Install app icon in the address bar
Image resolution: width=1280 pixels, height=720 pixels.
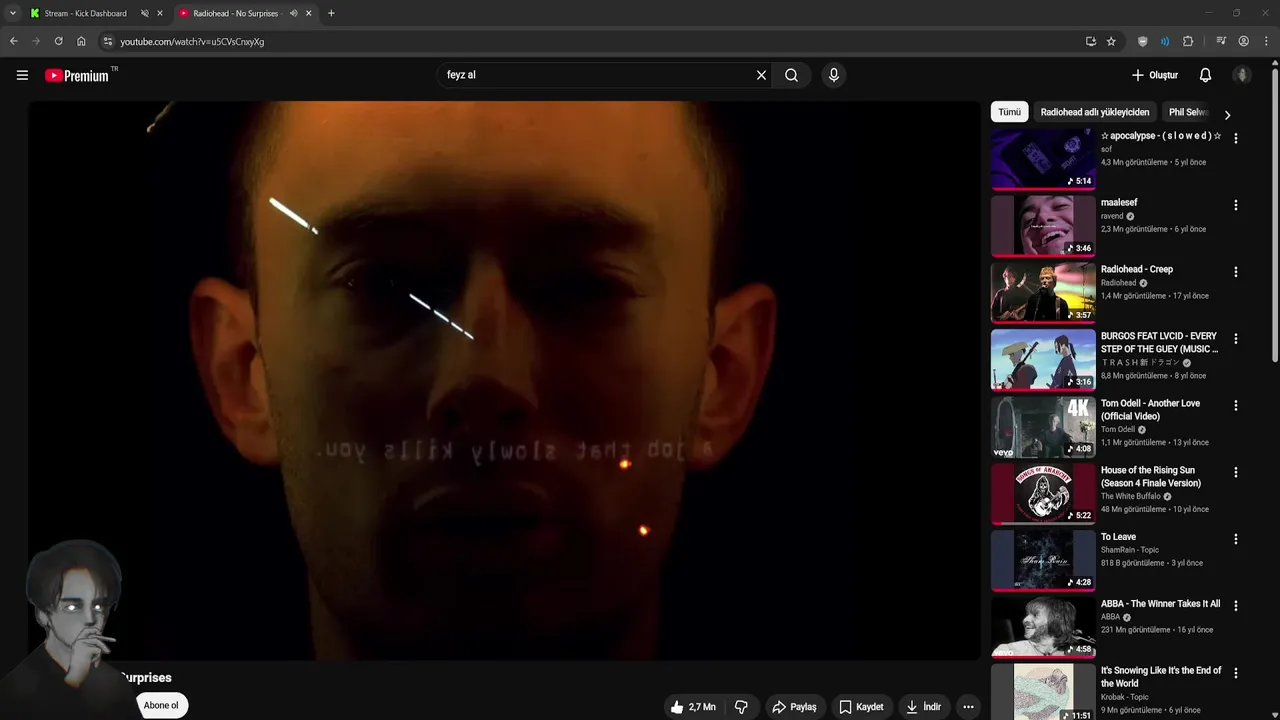[x=1091, y=41]
